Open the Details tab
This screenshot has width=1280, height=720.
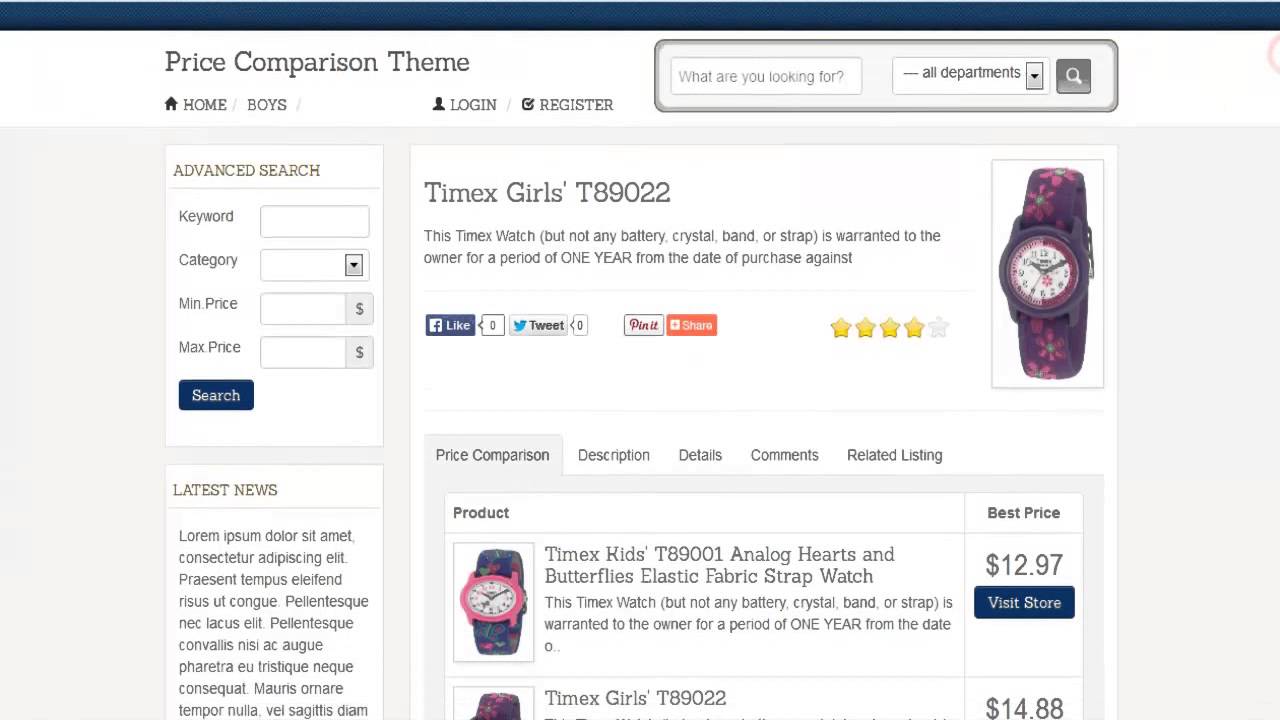tap(700, 455)
